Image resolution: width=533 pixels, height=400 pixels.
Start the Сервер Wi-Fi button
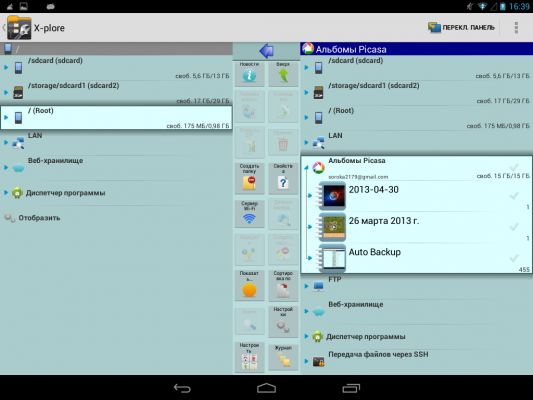coord(249,213)
